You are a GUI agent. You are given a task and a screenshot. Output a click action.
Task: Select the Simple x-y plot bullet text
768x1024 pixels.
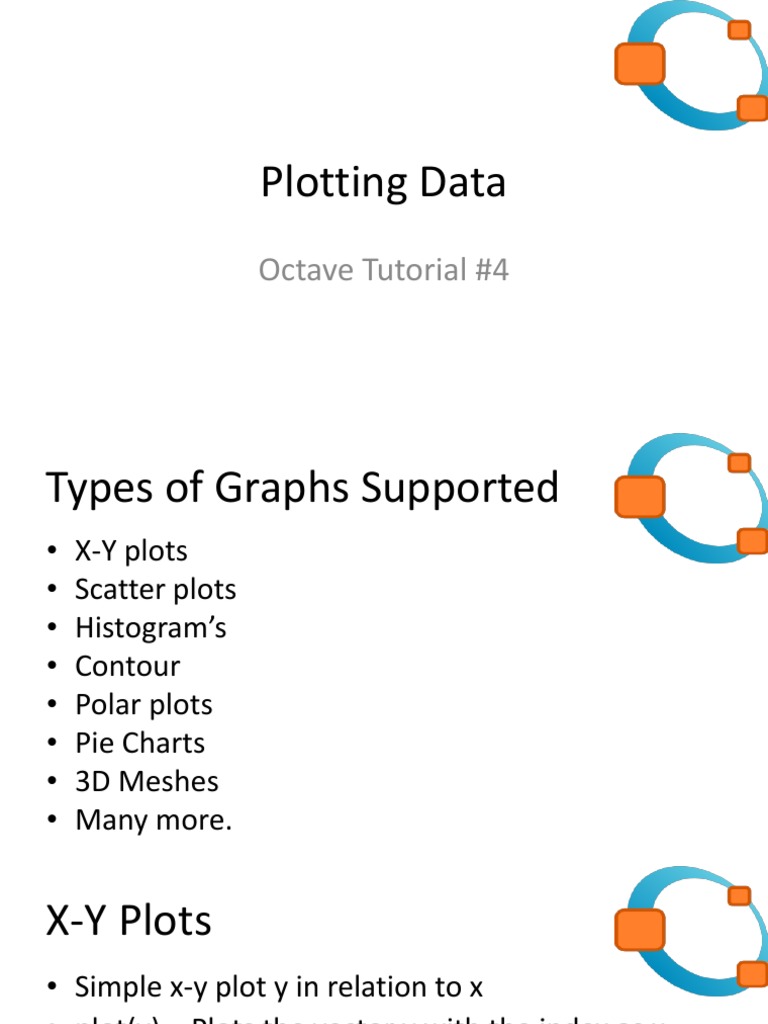coord(279,987)
